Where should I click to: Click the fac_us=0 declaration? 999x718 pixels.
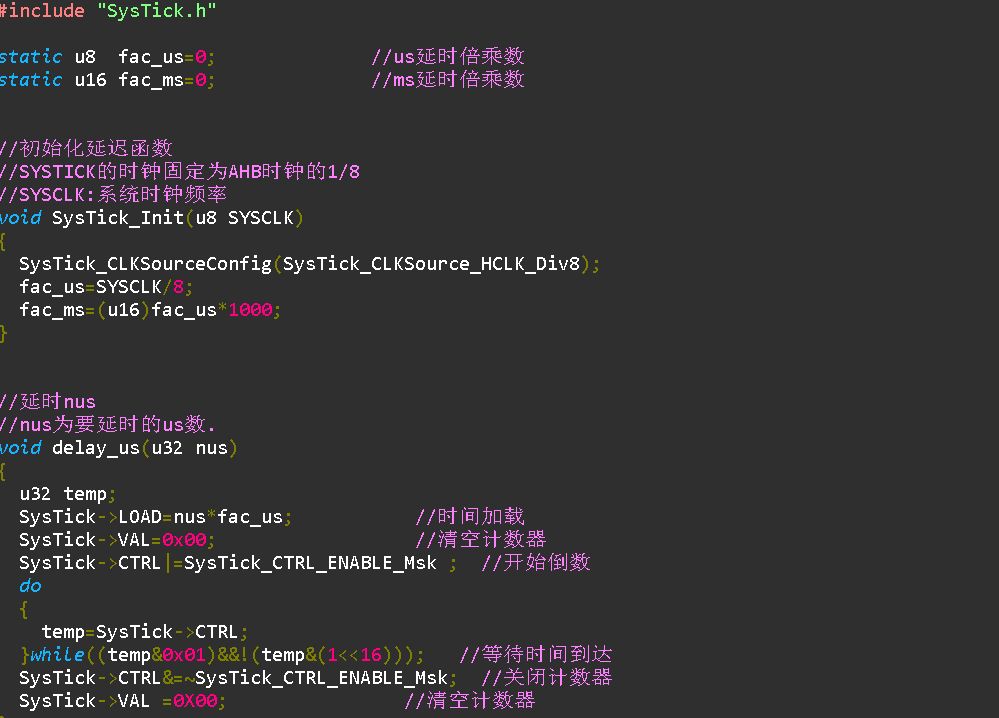[x=107, y=57]
